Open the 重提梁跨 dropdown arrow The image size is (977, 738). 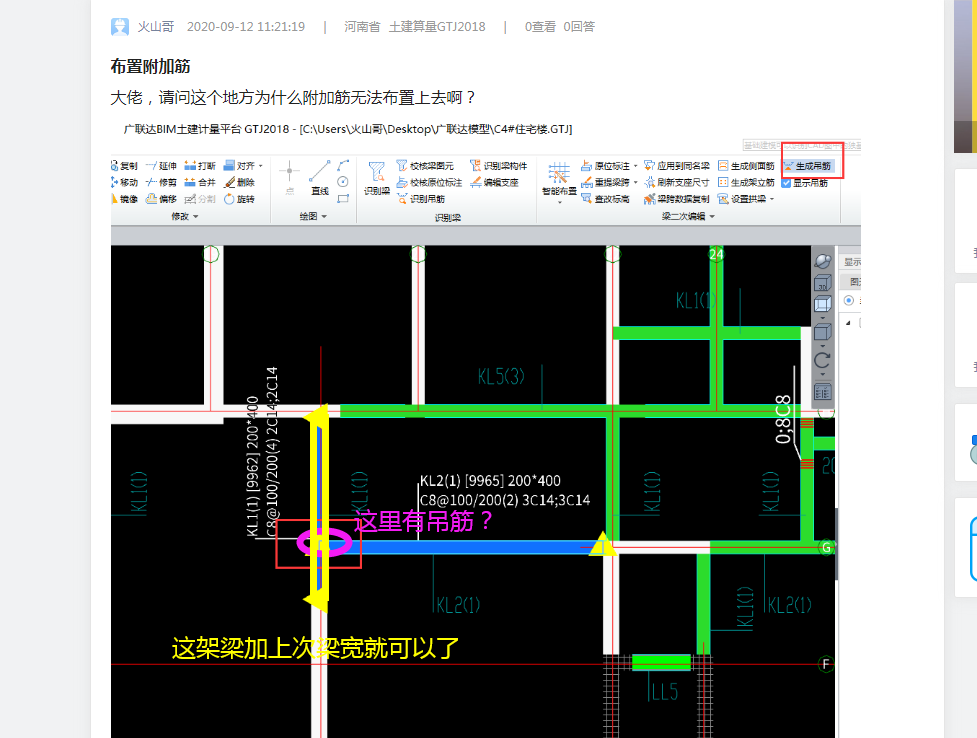pos(635,182)
